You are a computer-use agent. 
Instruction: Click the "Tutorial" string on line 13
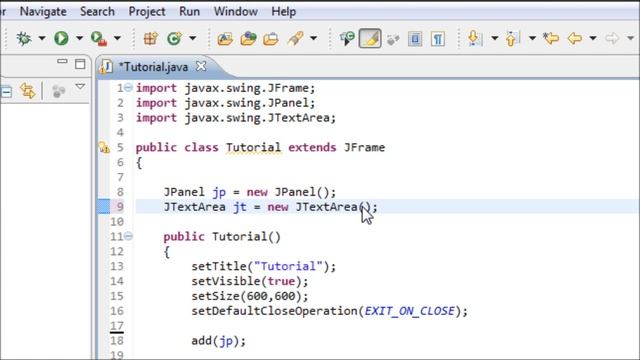[x=288, y=267]
